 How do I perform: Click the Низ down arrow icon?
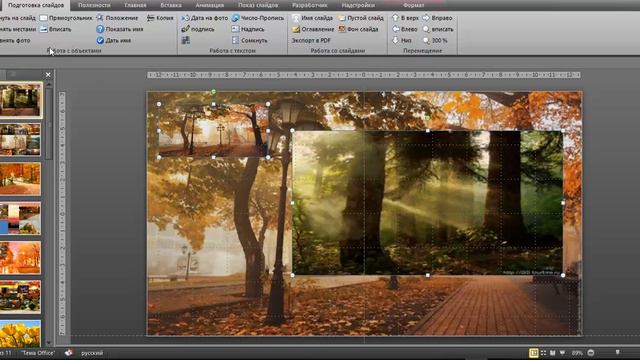coord(395,40)
